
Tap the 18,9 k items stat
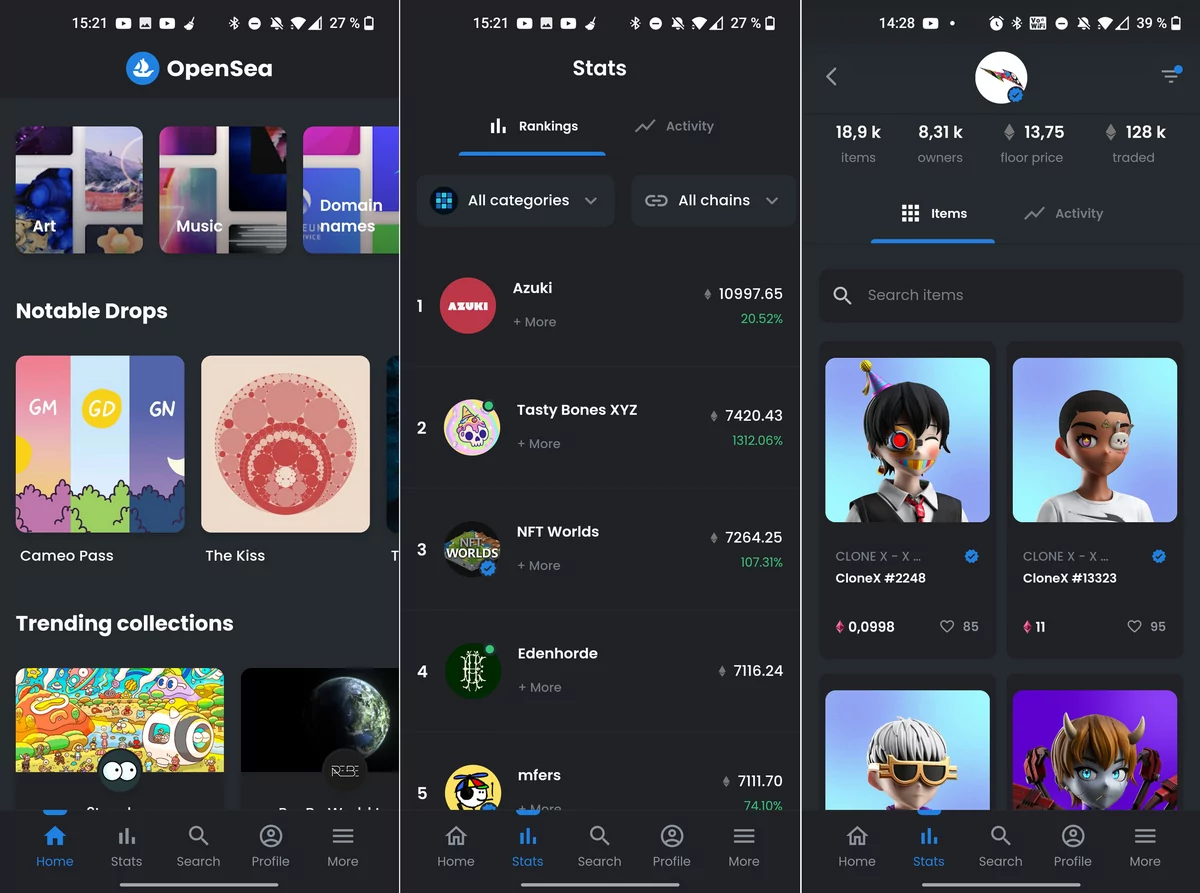click(x=858, y=143)
